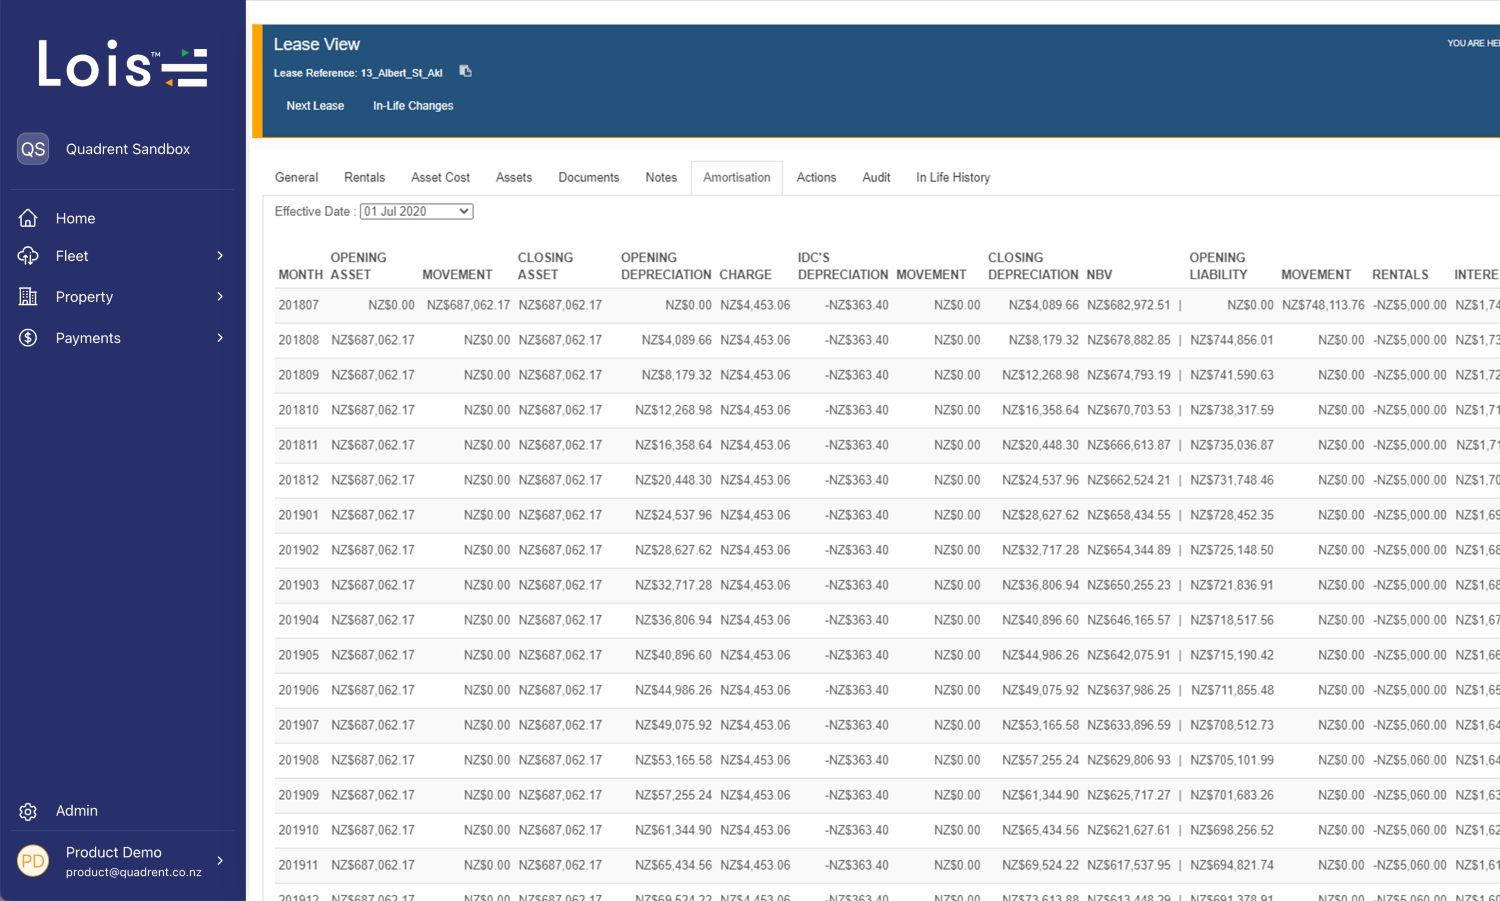Go to the Next Lease
This screenshot has width=1500, height=901.
pyautogui.click(x=315, y=106)
